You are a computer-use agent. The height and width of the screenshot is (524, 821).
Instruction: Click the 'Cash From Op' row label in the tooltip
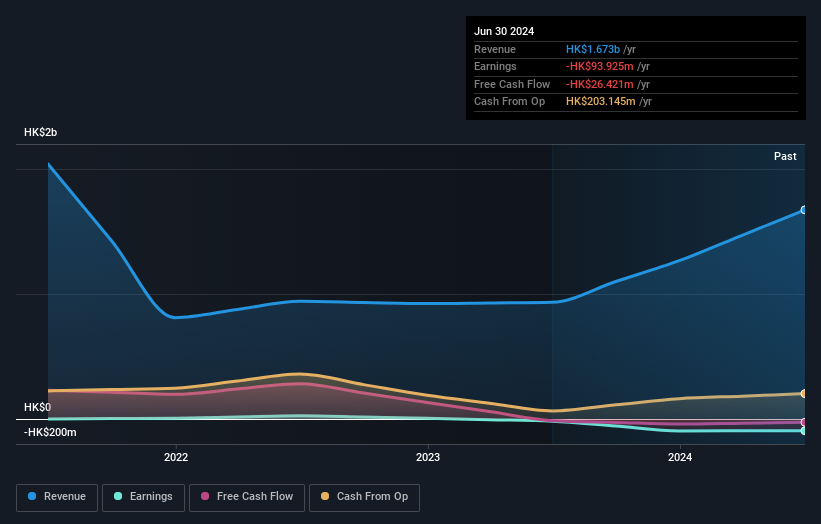point(509,102)
